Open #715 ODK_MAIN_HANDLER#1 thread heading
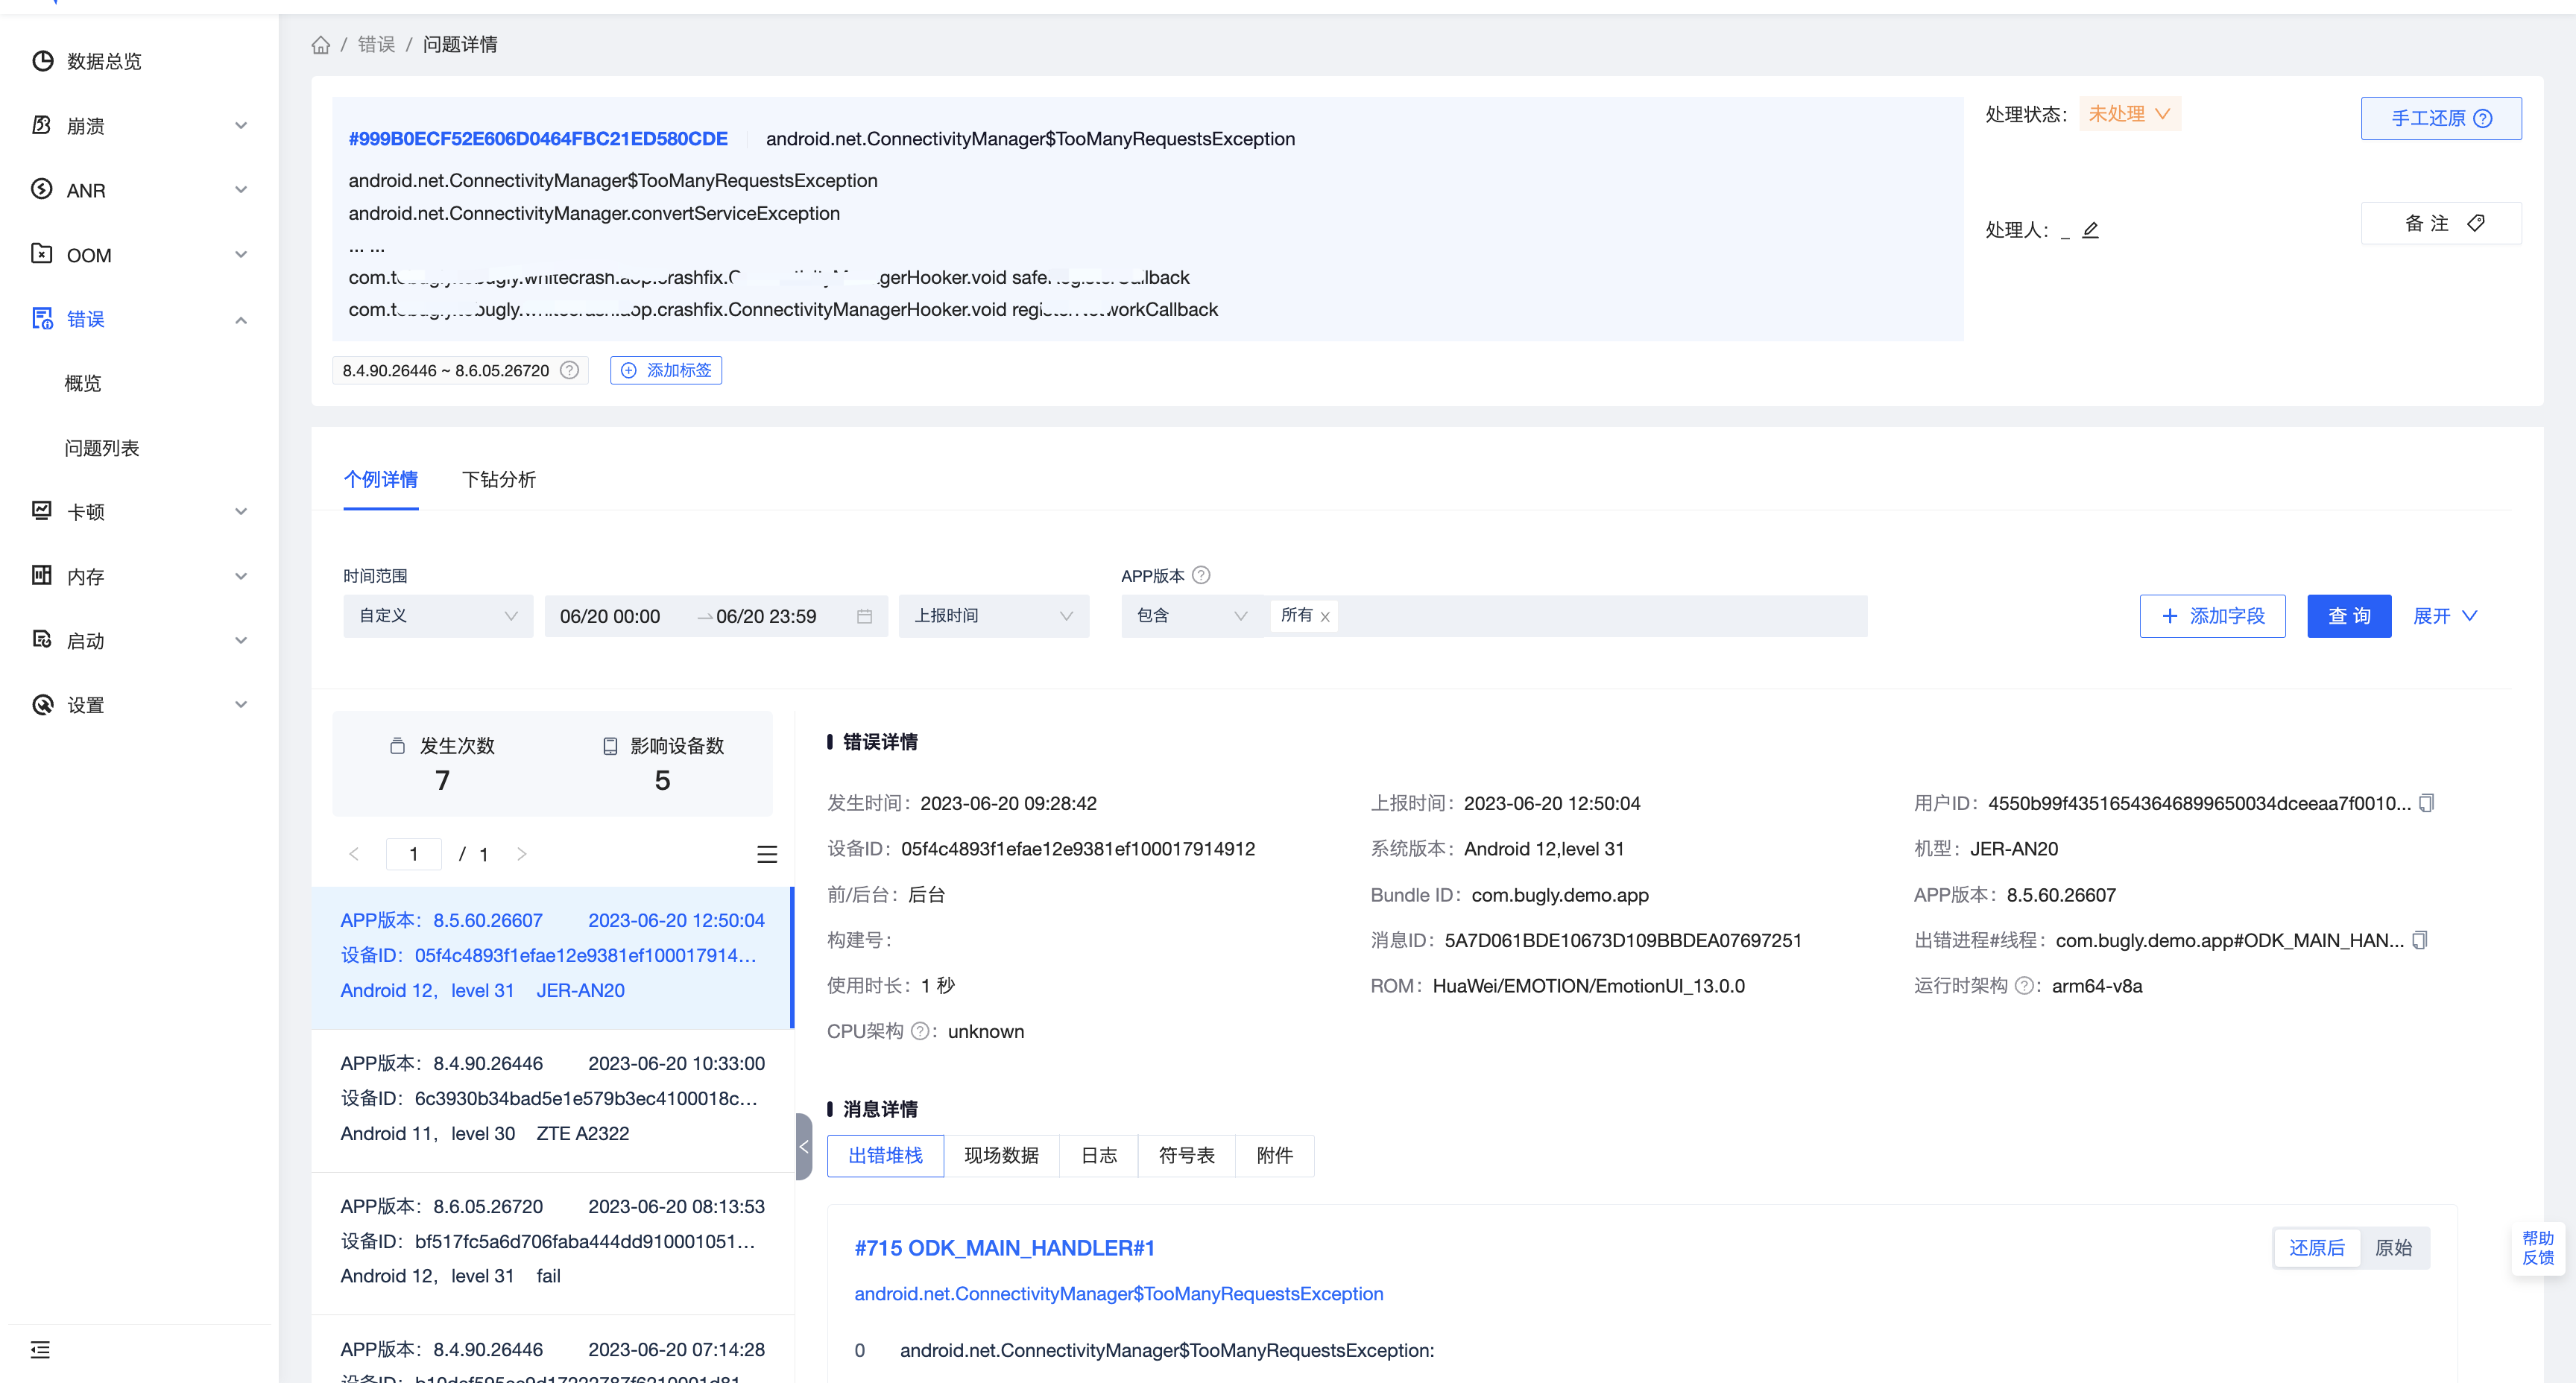The image size is (2576, 1383). click(1004, 1248)
